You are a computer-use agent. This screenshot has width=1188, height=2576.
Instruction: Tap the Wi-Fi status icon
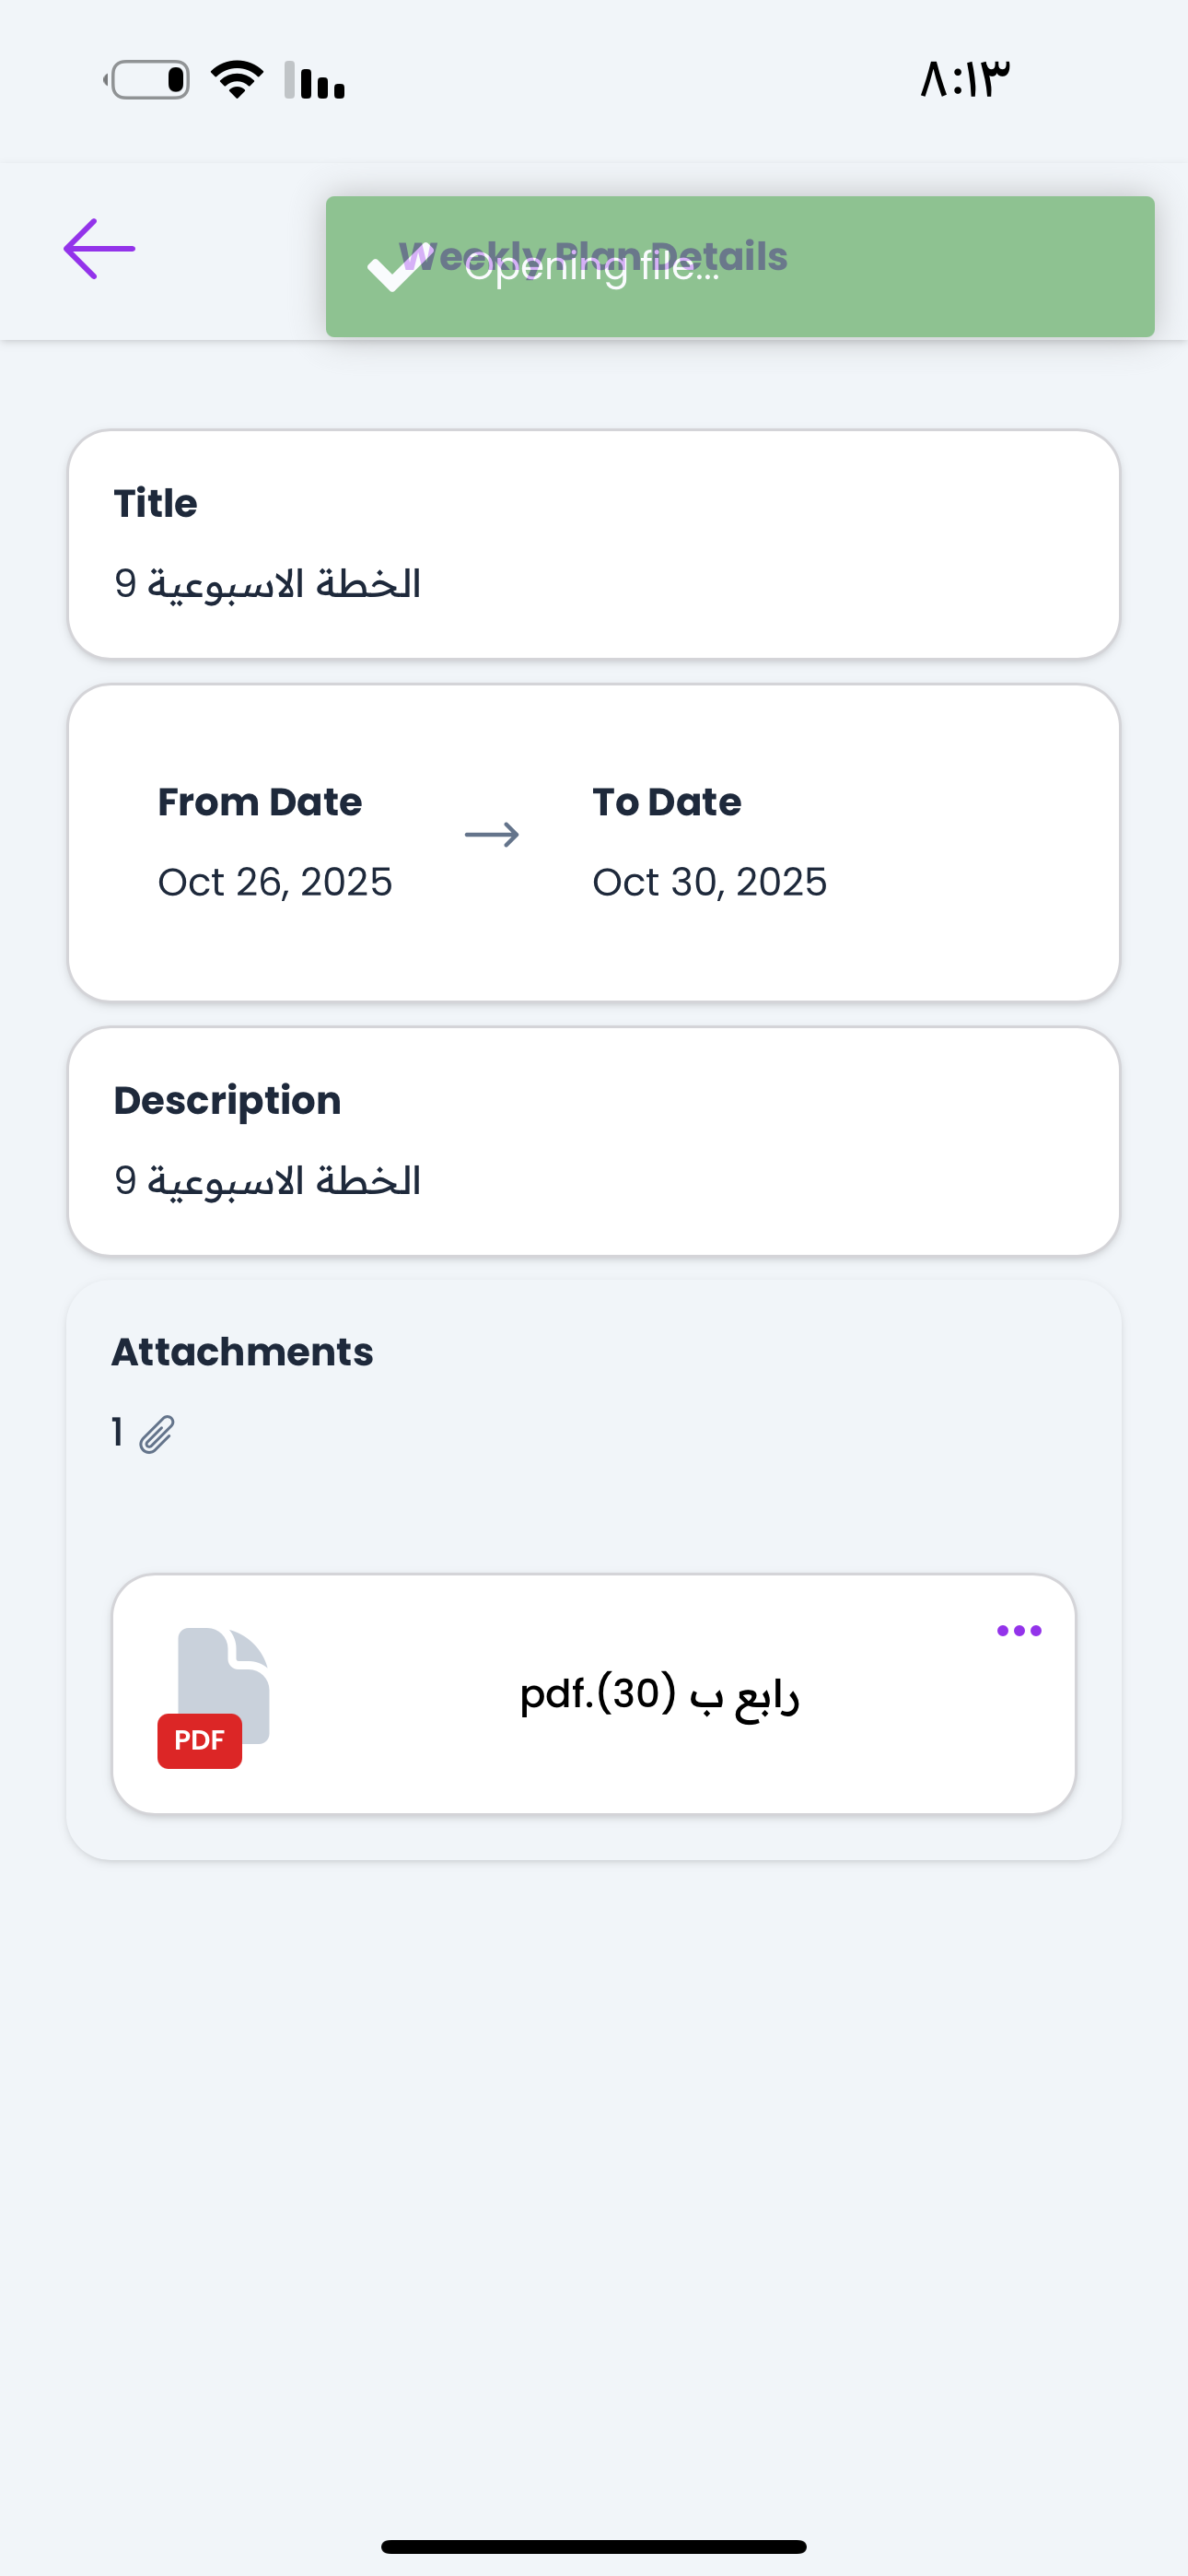tap(237, 79)
